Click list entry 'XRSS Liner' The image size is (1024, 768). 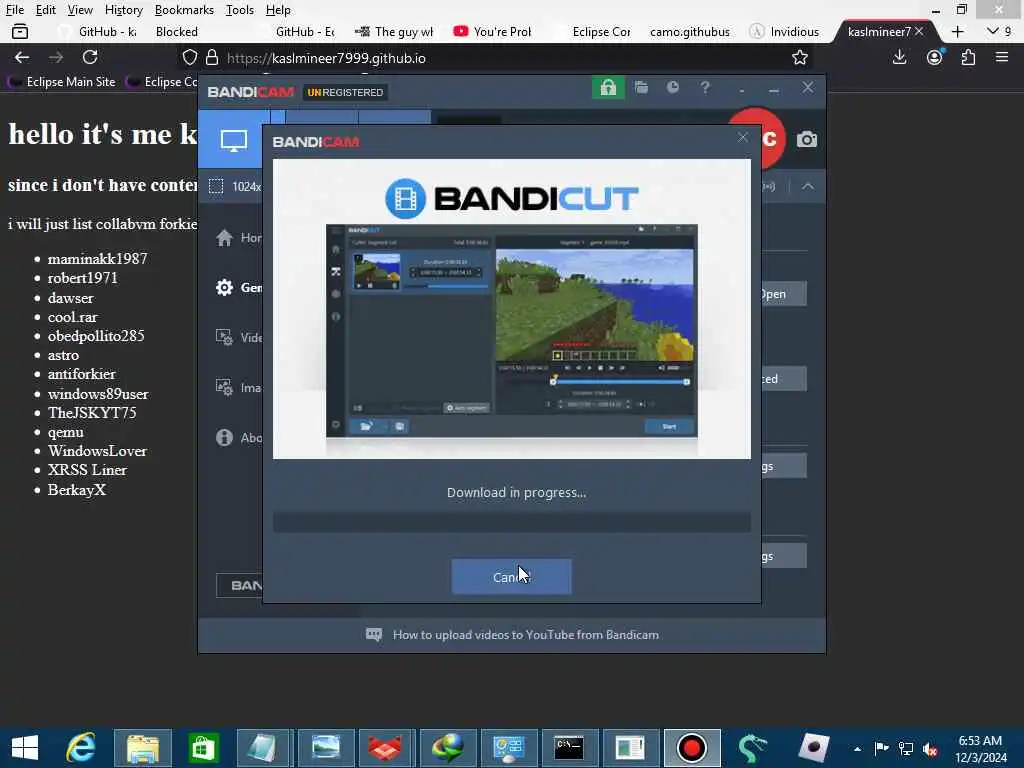(88, 470)
